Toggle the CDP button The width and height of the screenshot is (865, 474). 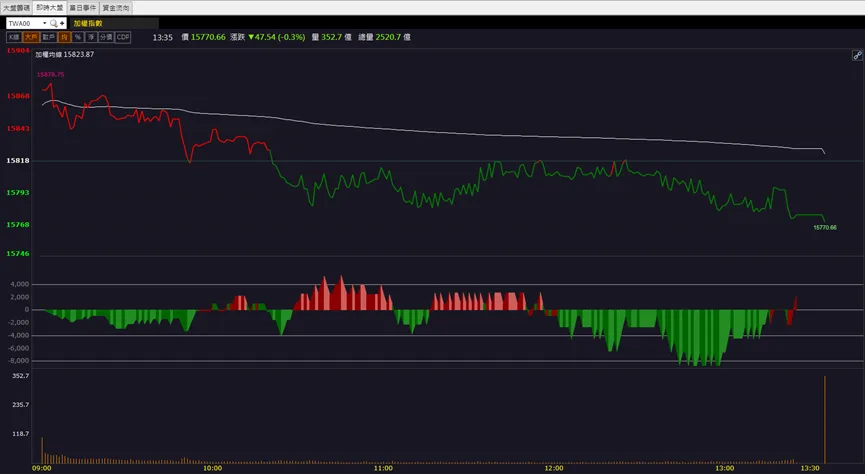[123, 37]
